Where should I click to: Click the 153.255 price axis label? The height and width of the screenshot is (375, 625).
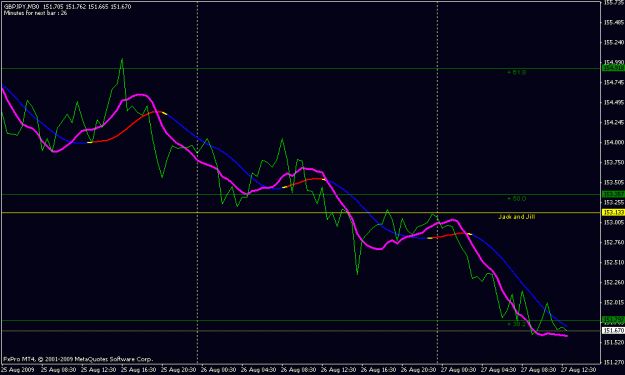tap(614, 202)
